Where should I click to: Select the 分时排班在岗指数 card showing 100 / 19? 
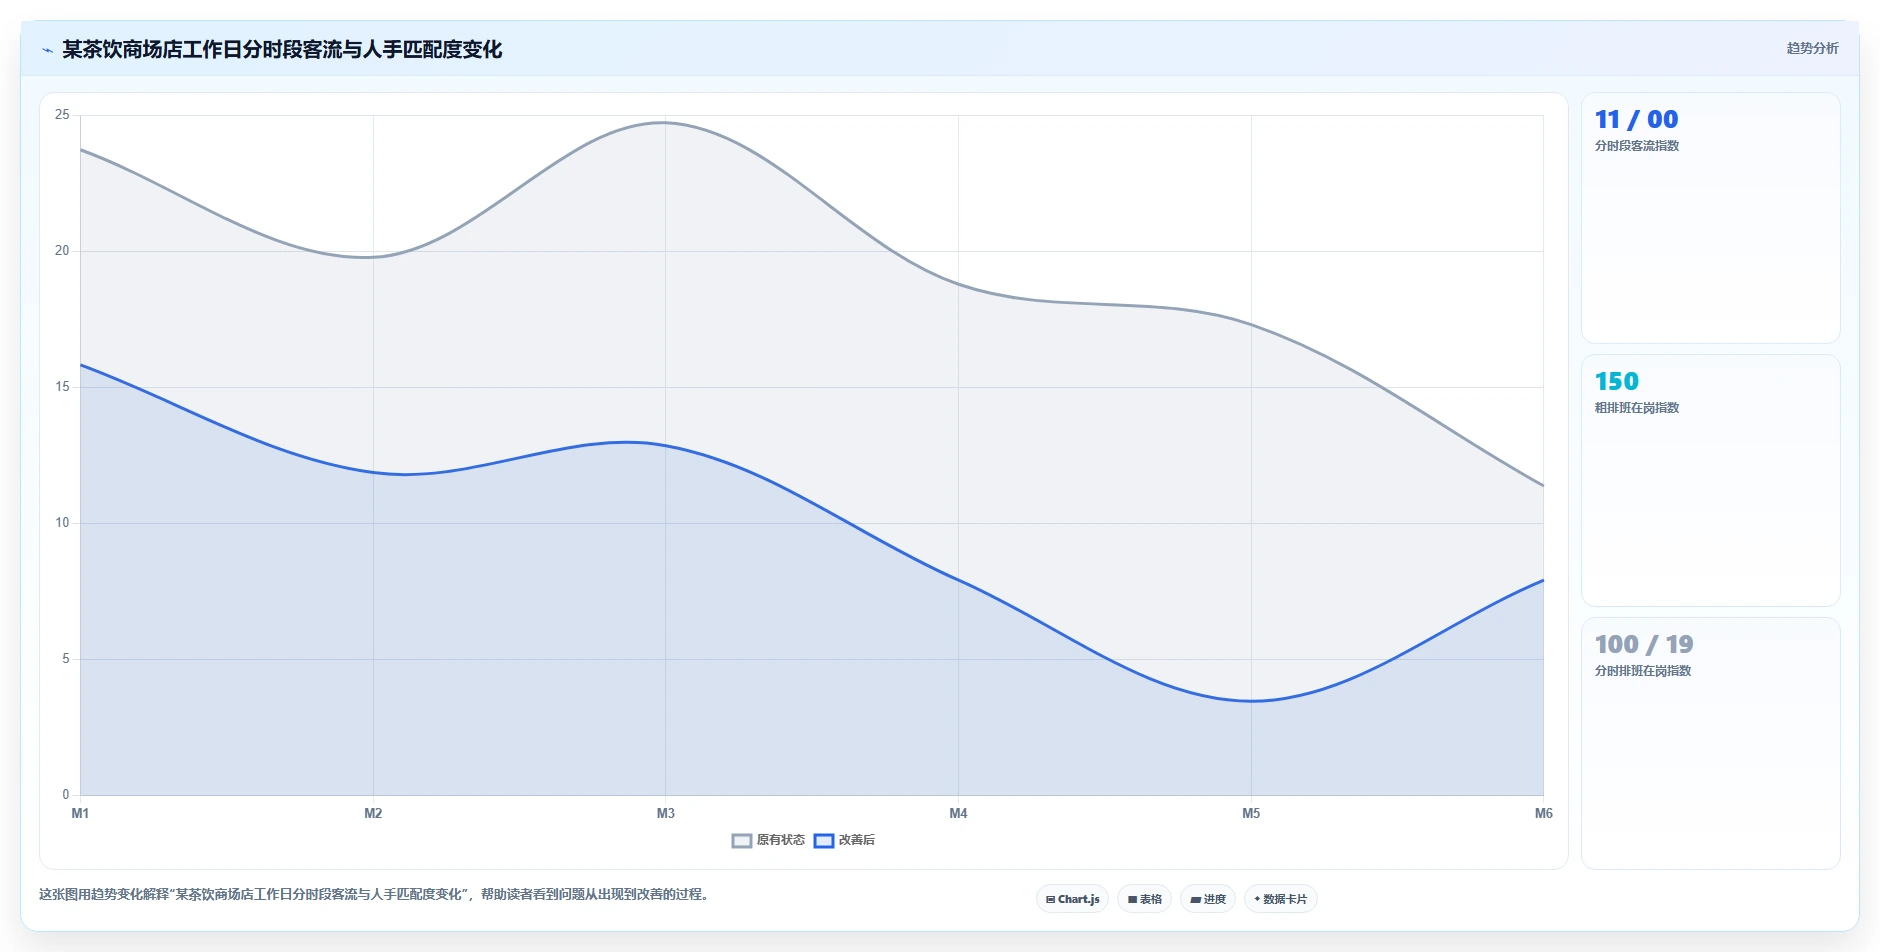[1710, 743]
